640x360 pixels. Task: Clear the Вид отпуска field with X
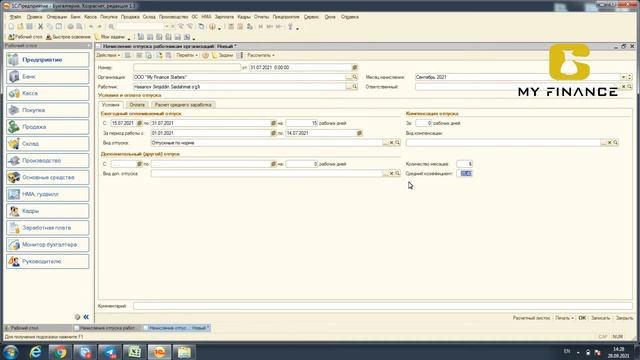coord(391,143)
